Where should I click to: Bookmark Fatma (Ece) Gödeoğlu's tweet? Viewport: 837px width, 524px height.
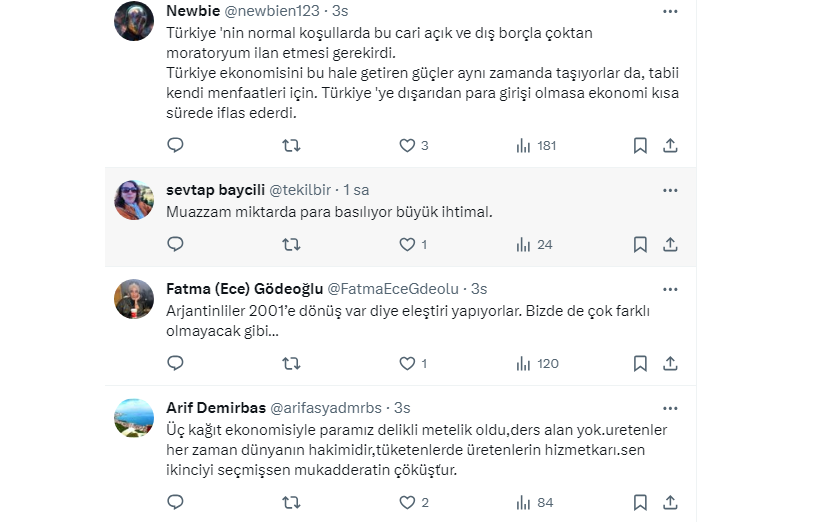640,364
